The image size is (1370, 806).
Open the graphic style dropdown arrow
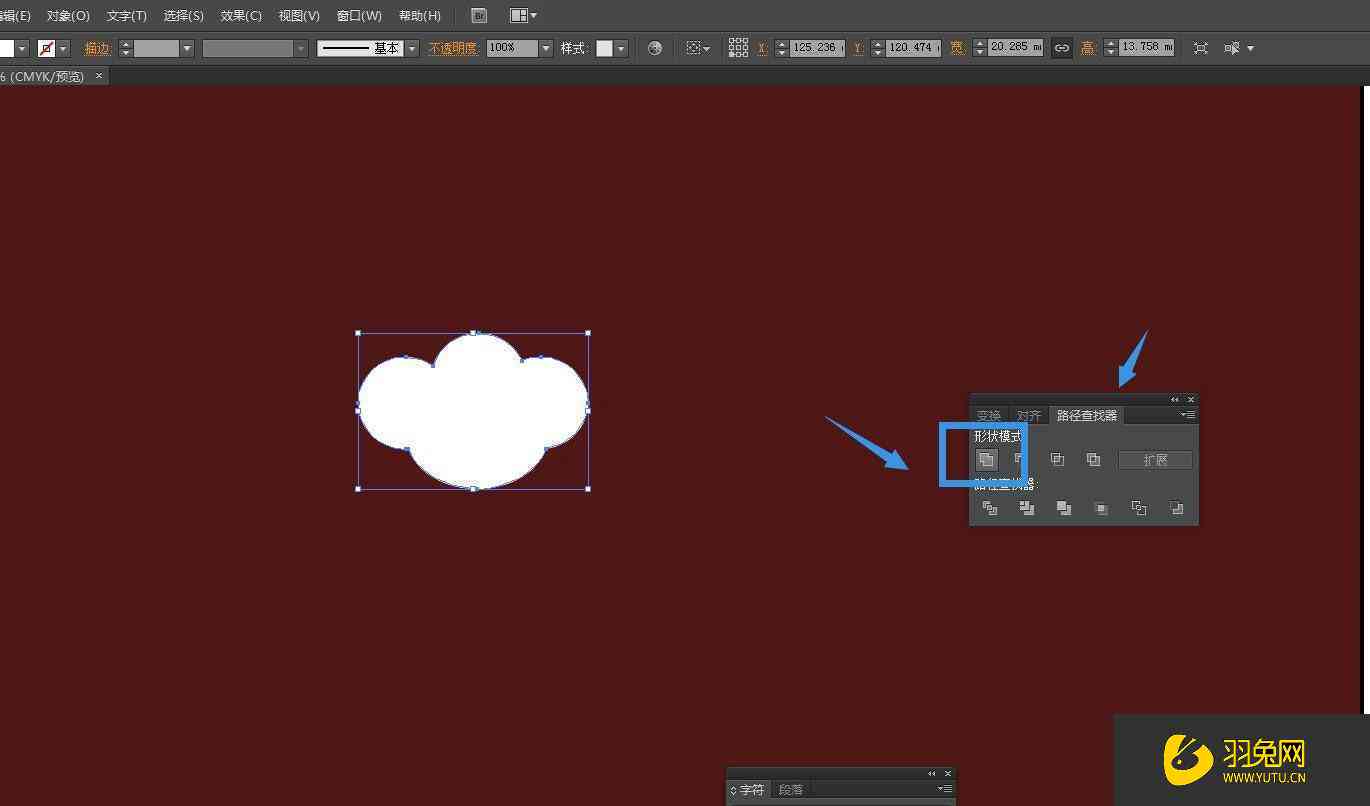(621, 48)
